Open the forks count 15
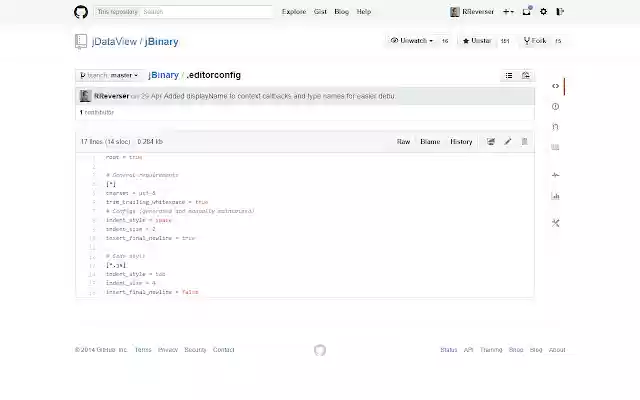The image size is (640, 400). [558, 41]
